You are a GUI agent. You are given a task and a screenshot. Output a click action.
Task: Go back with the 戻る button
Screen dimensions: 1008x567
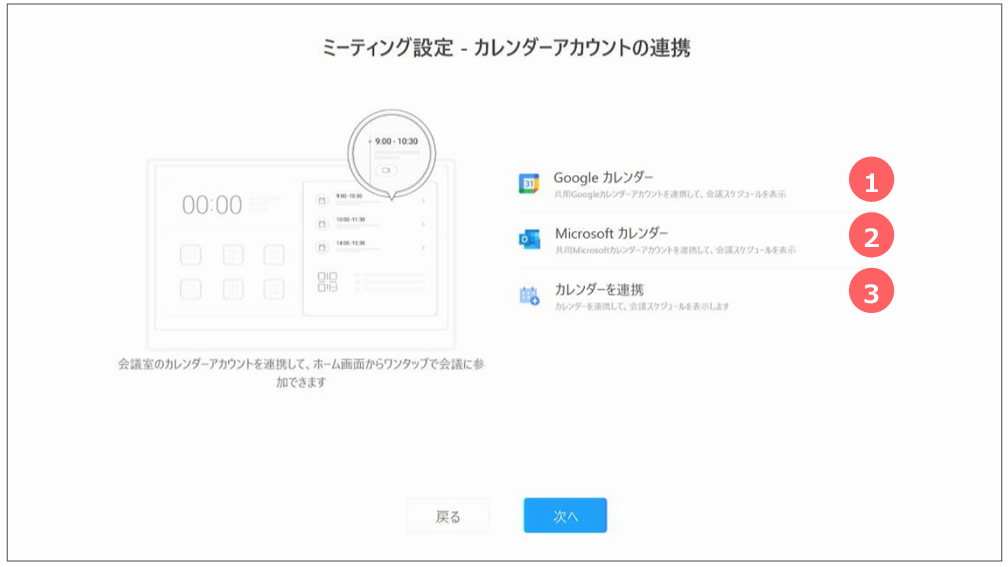pos(448,516)
